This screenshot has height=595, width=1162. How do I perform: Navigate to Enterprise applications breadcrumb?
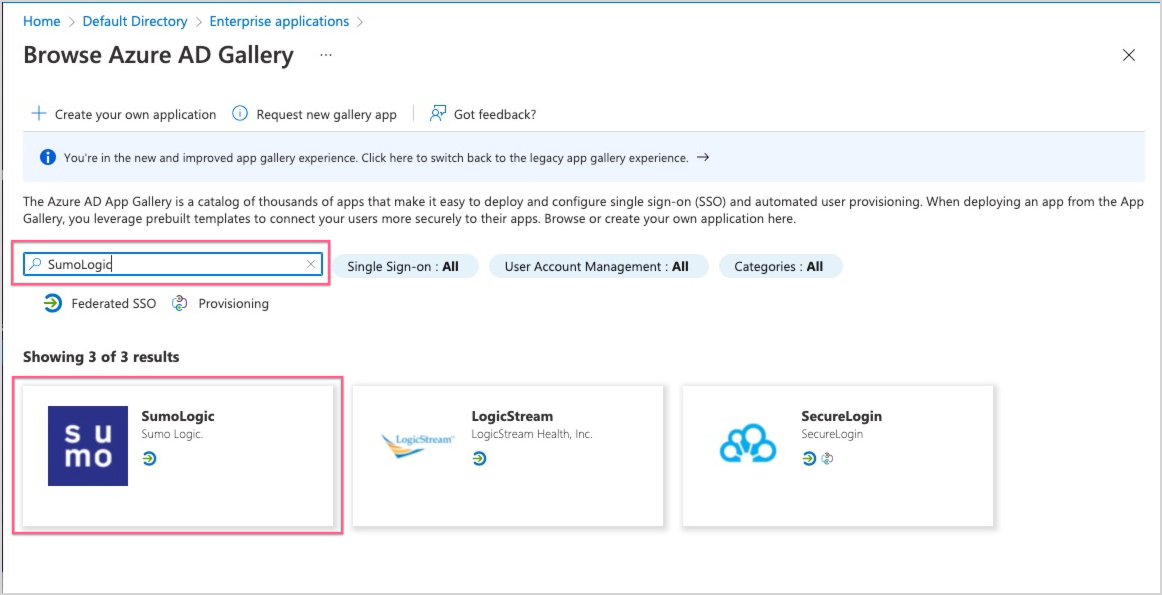279,20
